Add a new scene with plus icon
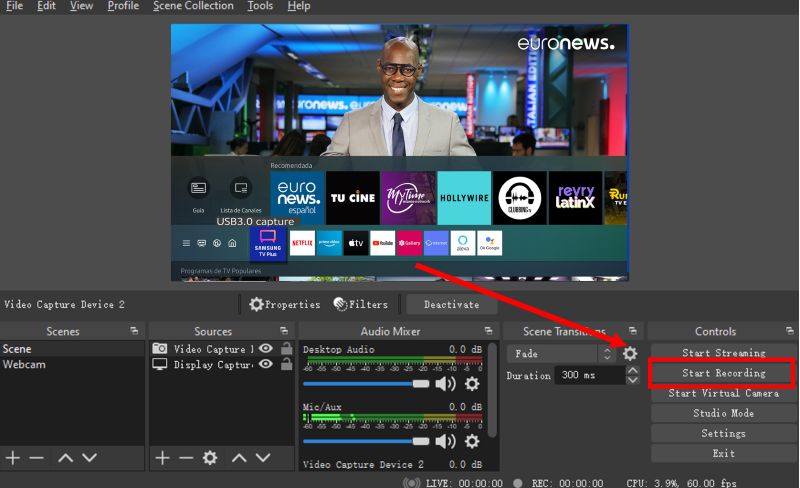The image size is (800, 488). [13, 458]
